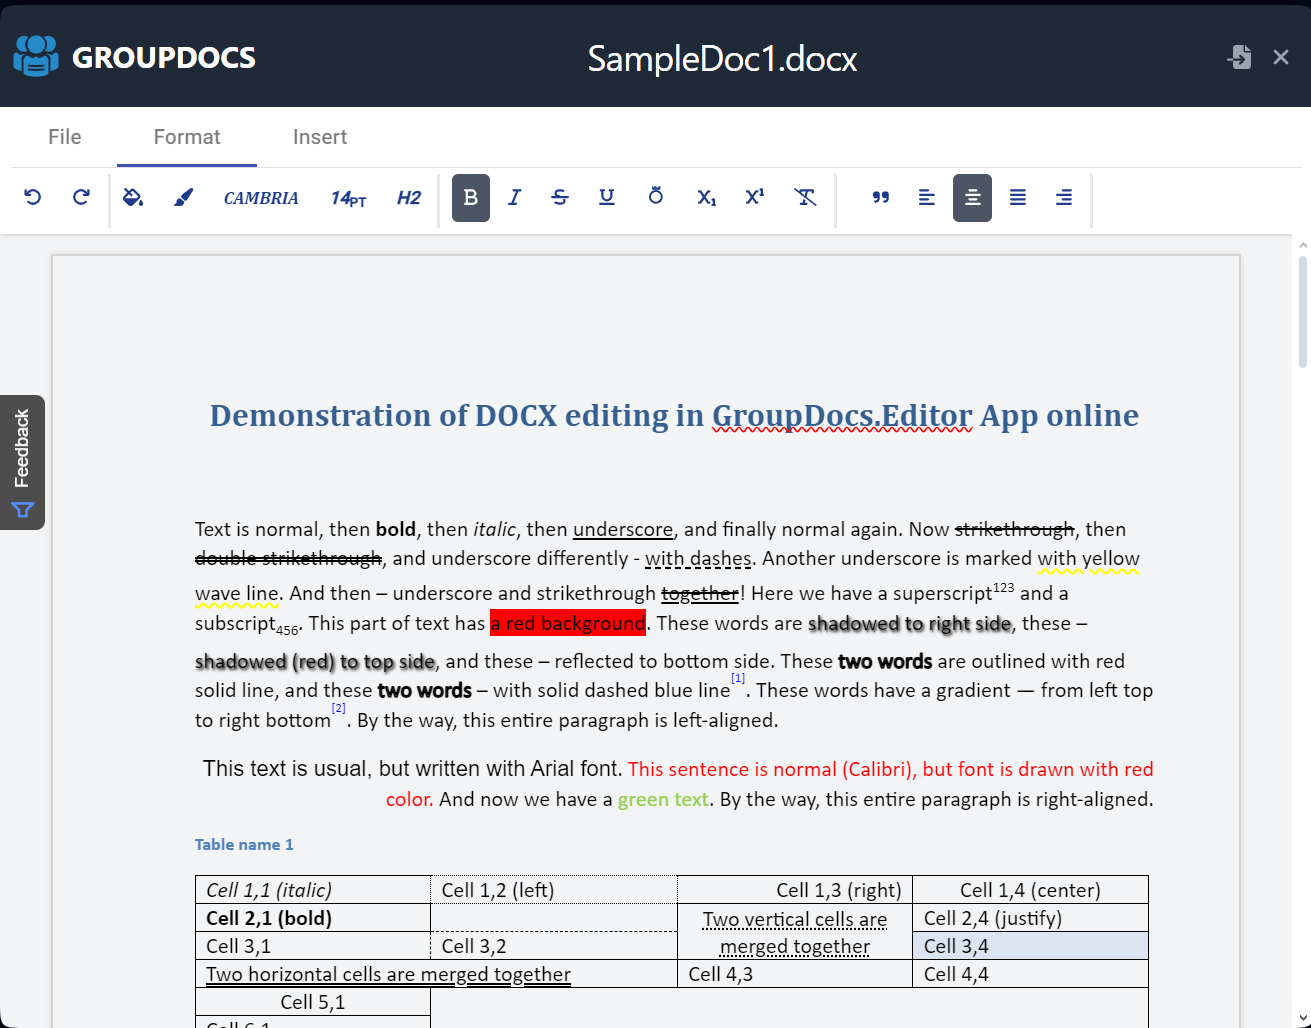1311x1028 pixels.
Task: Open the background fill color tool
Action: point(133,197)
